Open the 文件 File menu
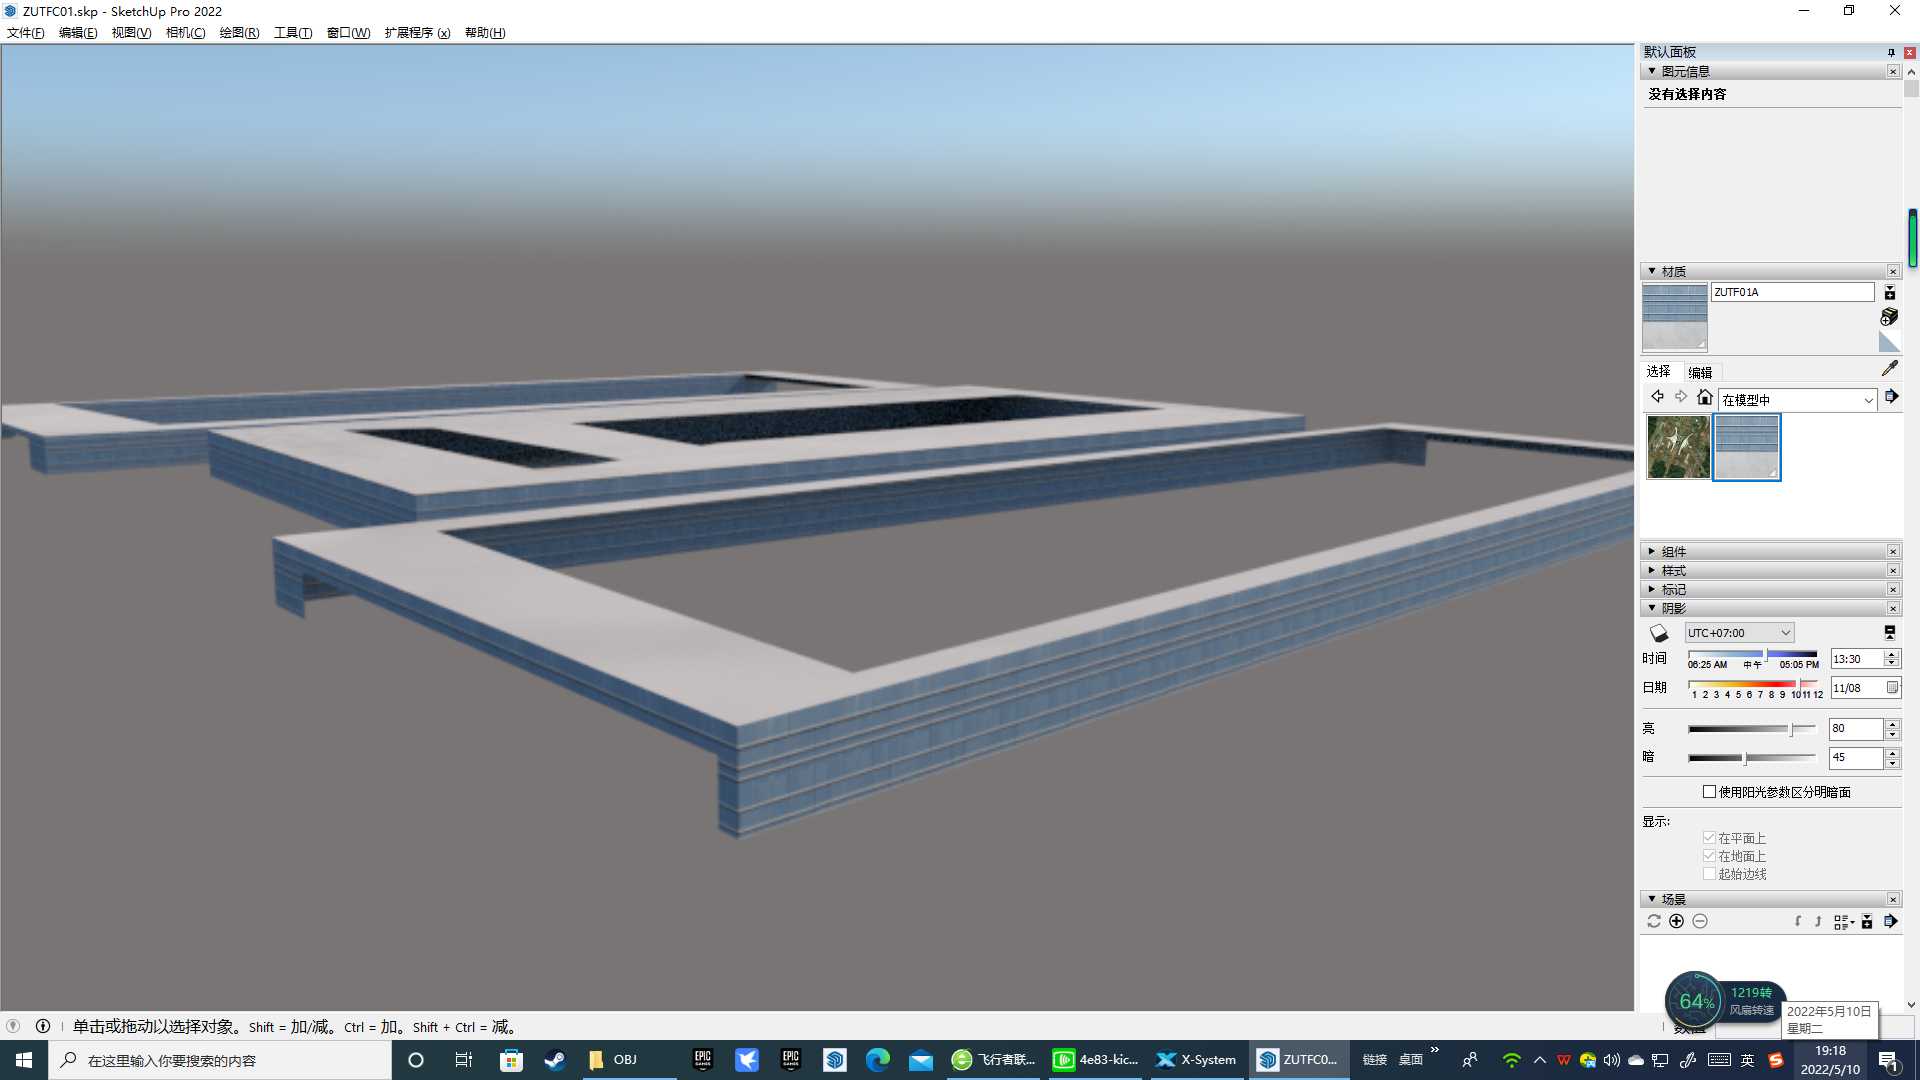This screenshot has height=1080, width=1920. click(x=26, y=33)
